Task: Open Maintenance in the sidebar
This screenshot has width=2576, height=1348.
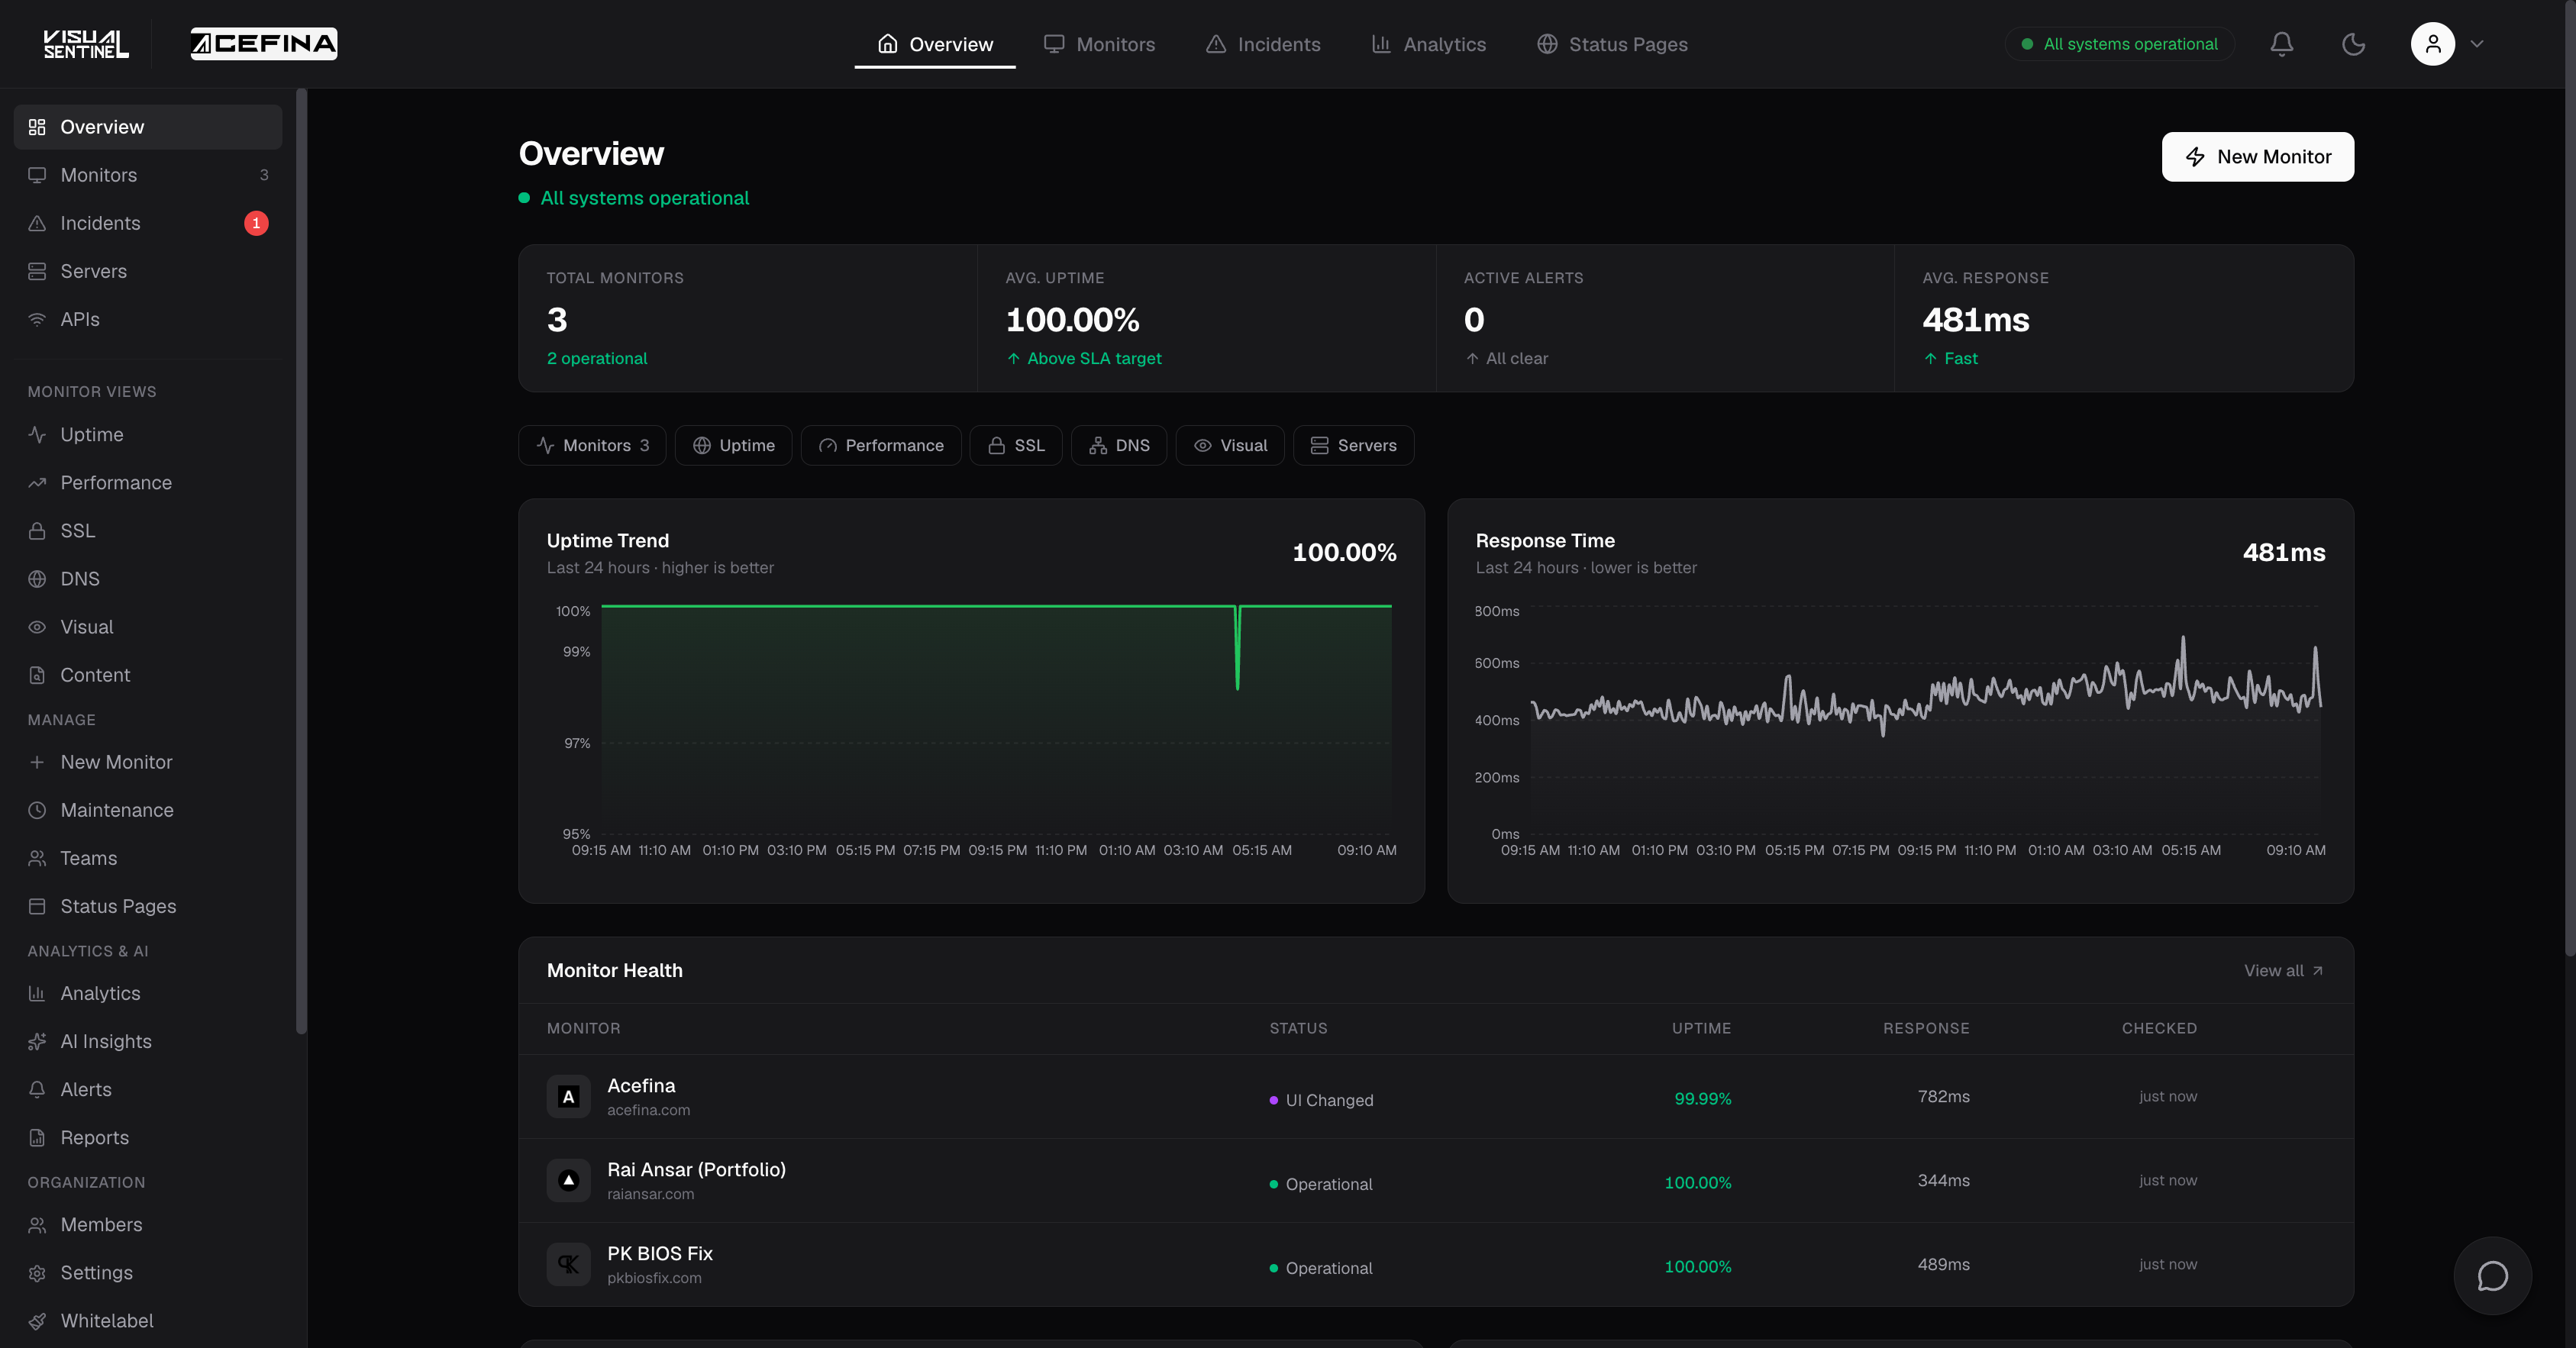Action: (x=116, y=810)
